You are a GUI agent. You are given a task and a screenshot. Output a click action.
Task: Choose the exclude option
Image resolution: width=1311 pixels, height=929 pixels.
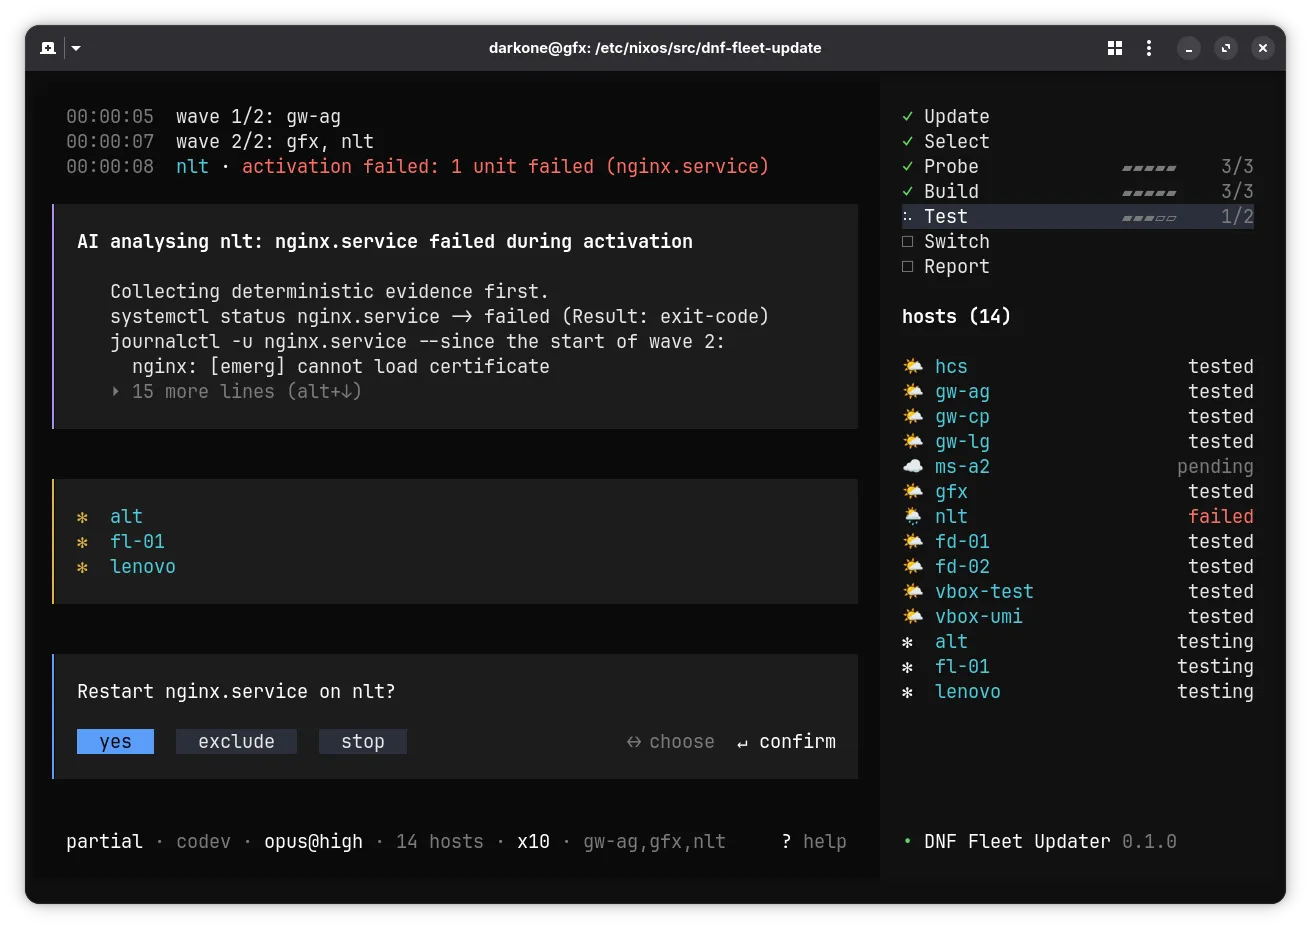point(236,741)
